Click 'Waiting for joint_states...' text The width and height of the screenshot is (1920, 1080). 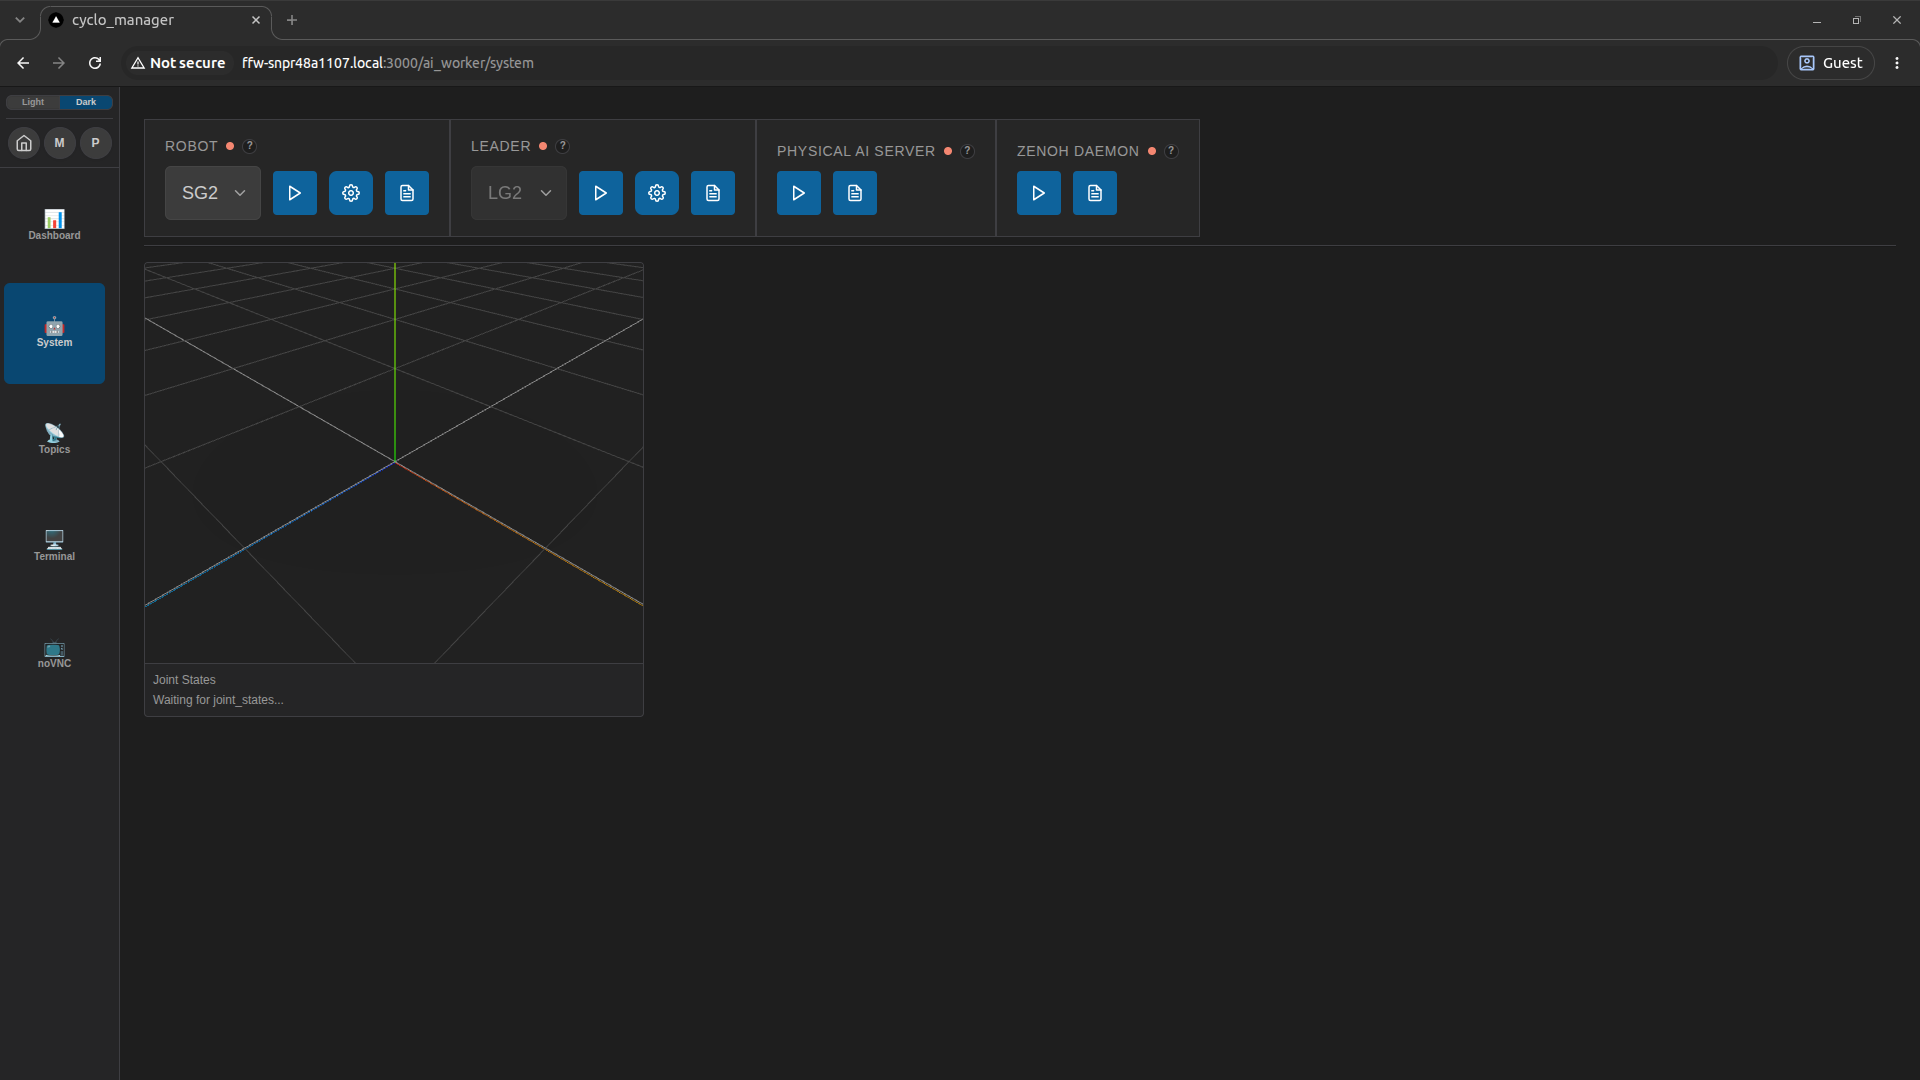[x=218, y=700]
